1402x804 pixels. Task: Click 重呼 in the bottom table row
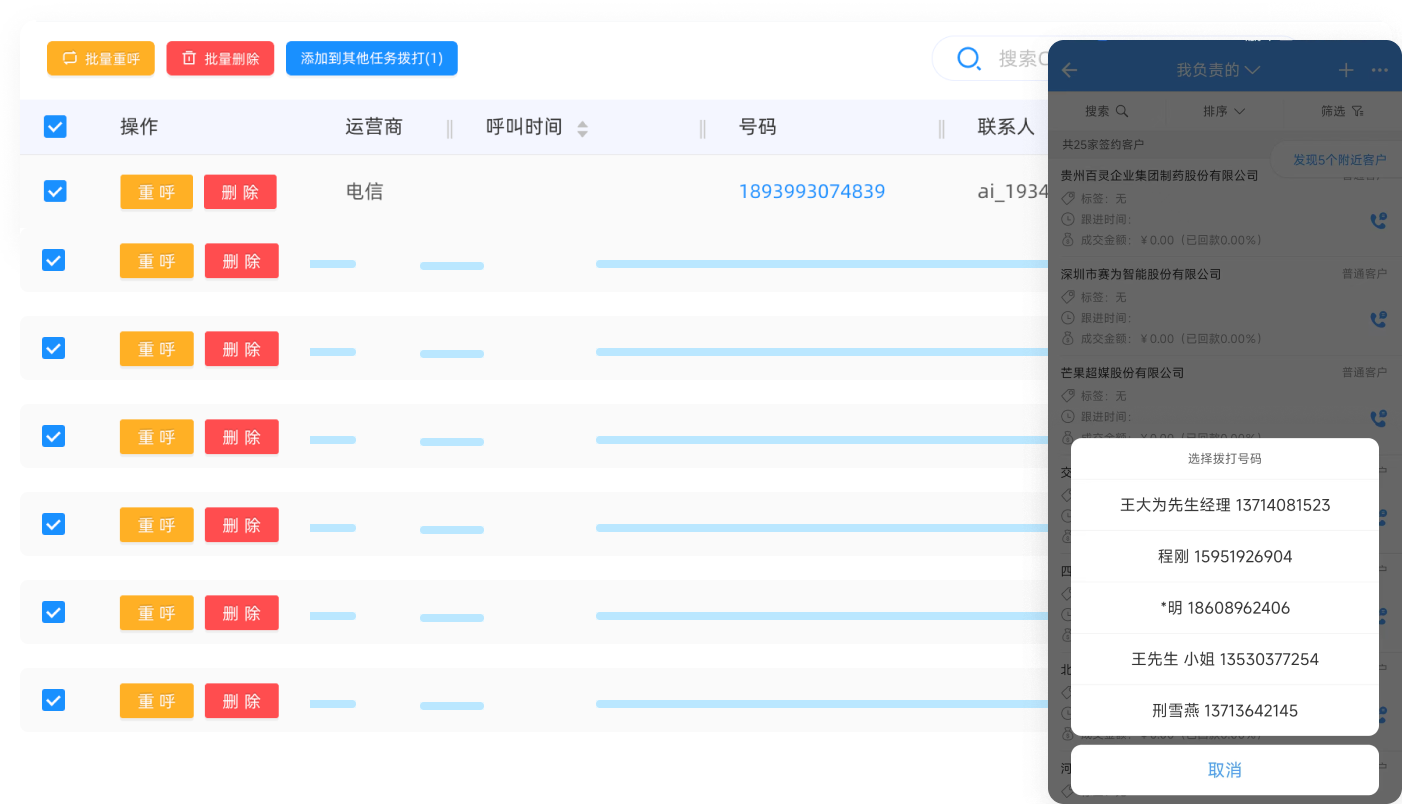(157, 701)
